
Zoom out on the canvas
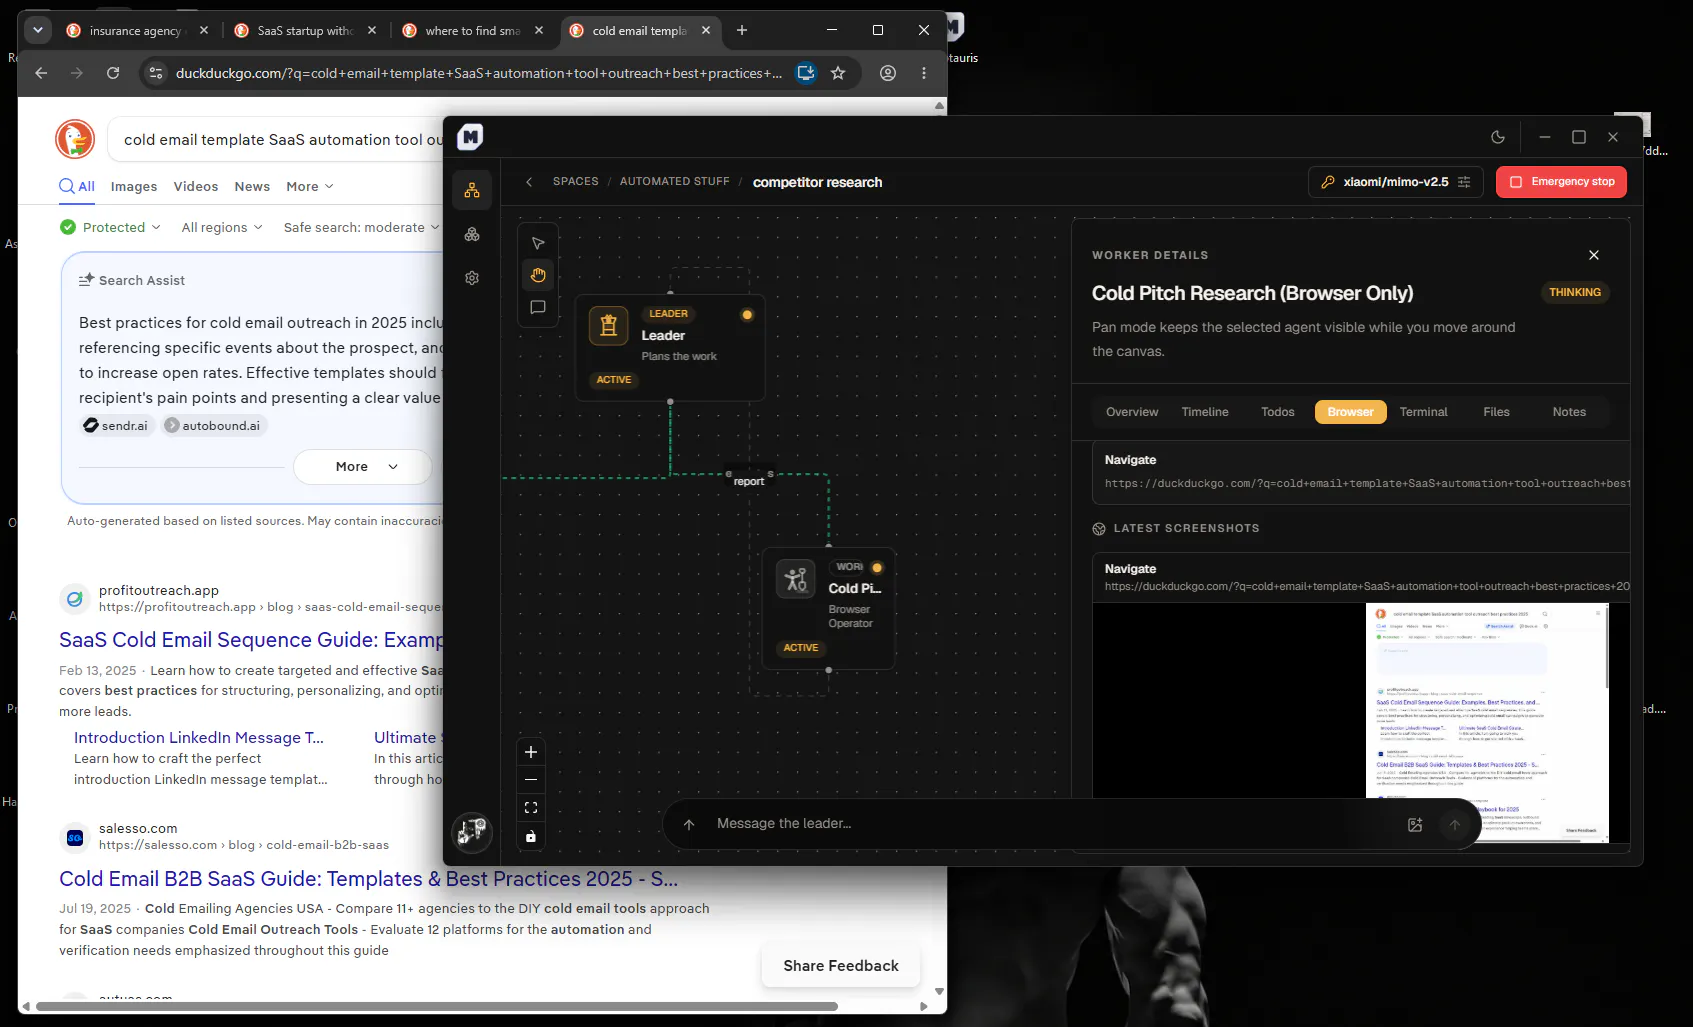coord(531,780)
